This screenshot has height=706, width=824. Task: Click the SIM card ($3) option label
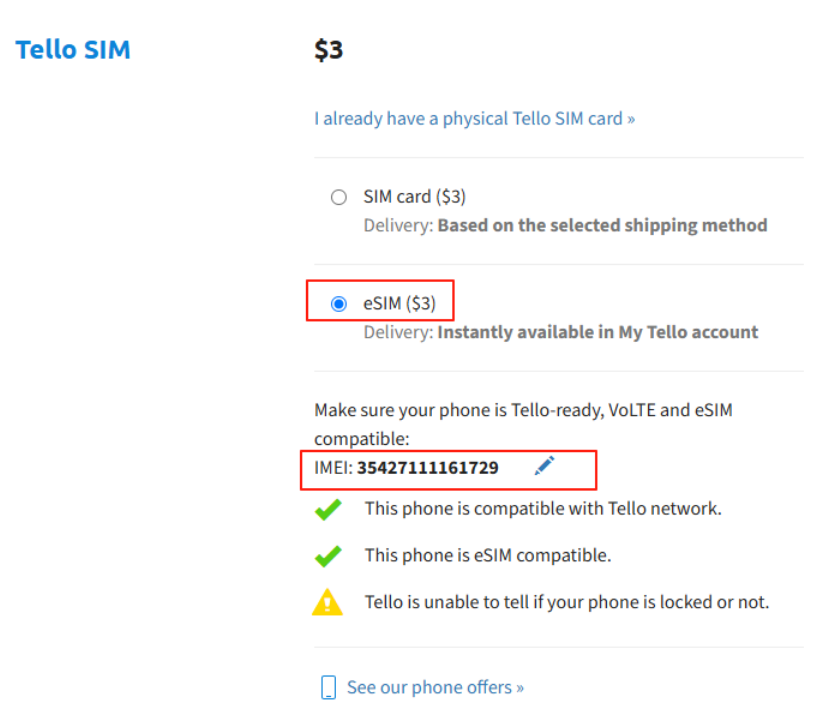pos(415,197)
